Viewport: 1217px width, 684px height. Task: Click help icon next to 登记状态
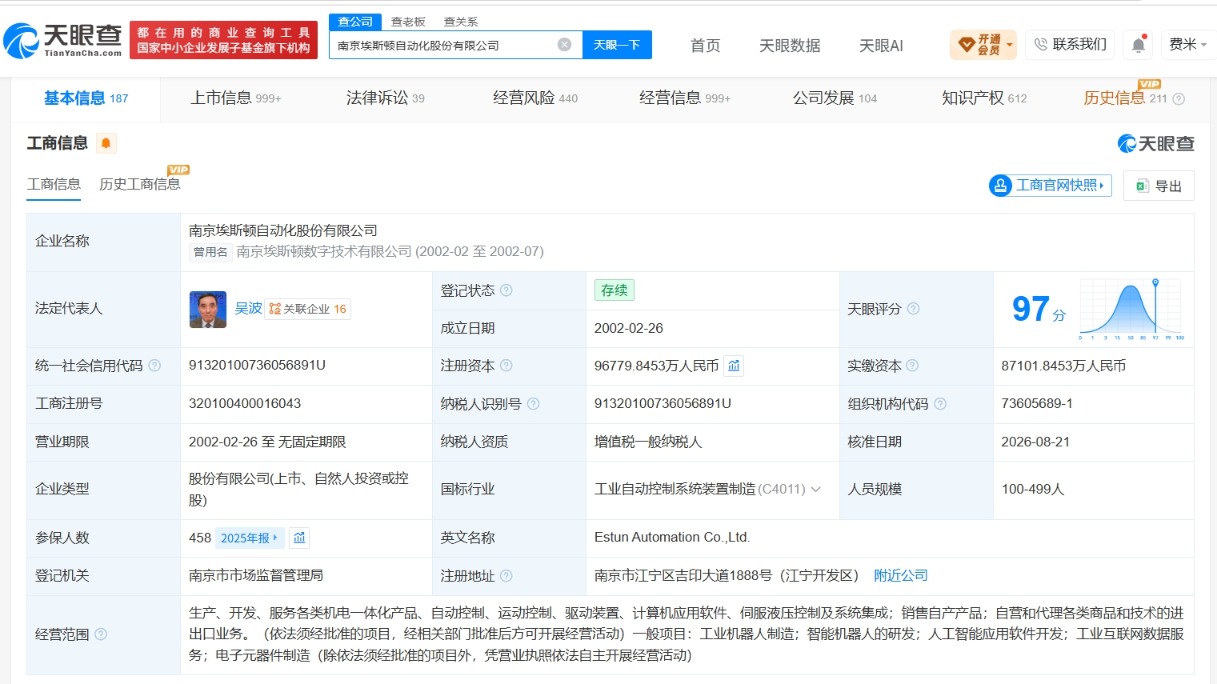tap(506, 291)
